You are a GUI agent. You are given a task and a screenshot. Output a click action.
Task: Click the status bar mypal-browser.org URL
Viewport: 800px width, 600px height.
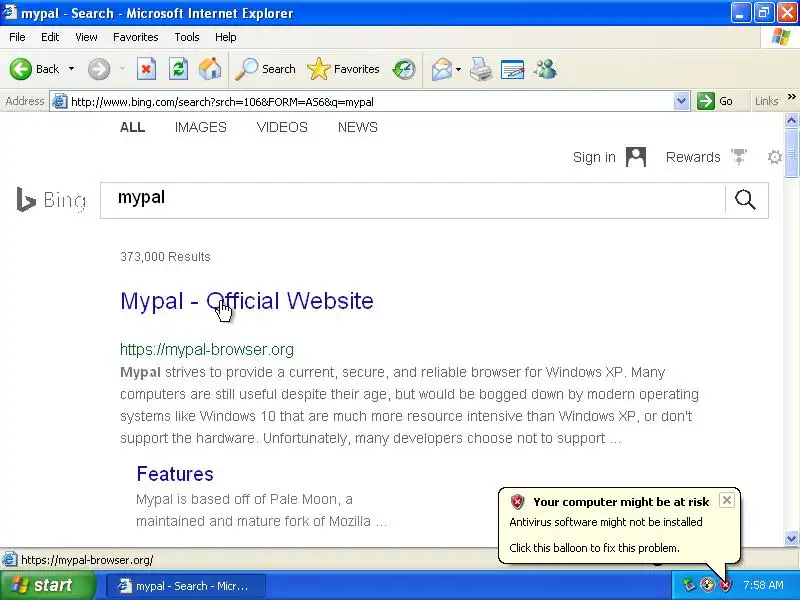click(x=87, y=560)
